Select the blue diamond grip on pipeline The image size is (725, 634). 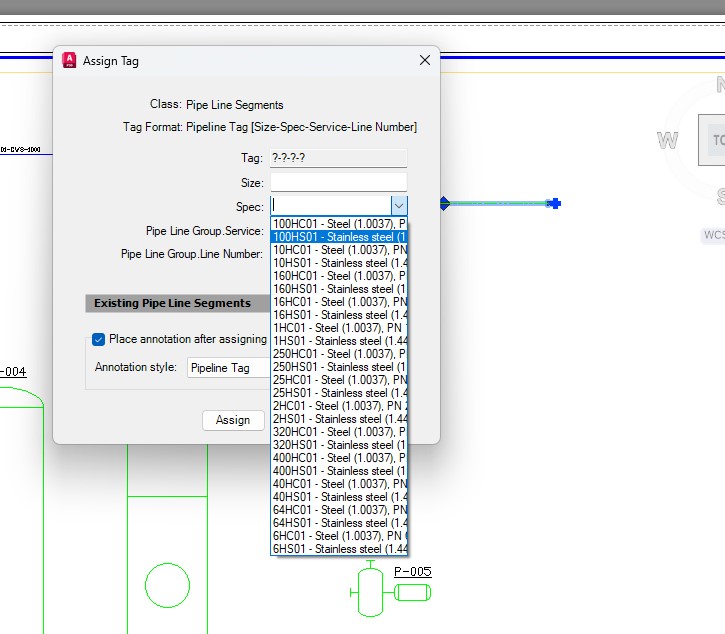(444, 203)
